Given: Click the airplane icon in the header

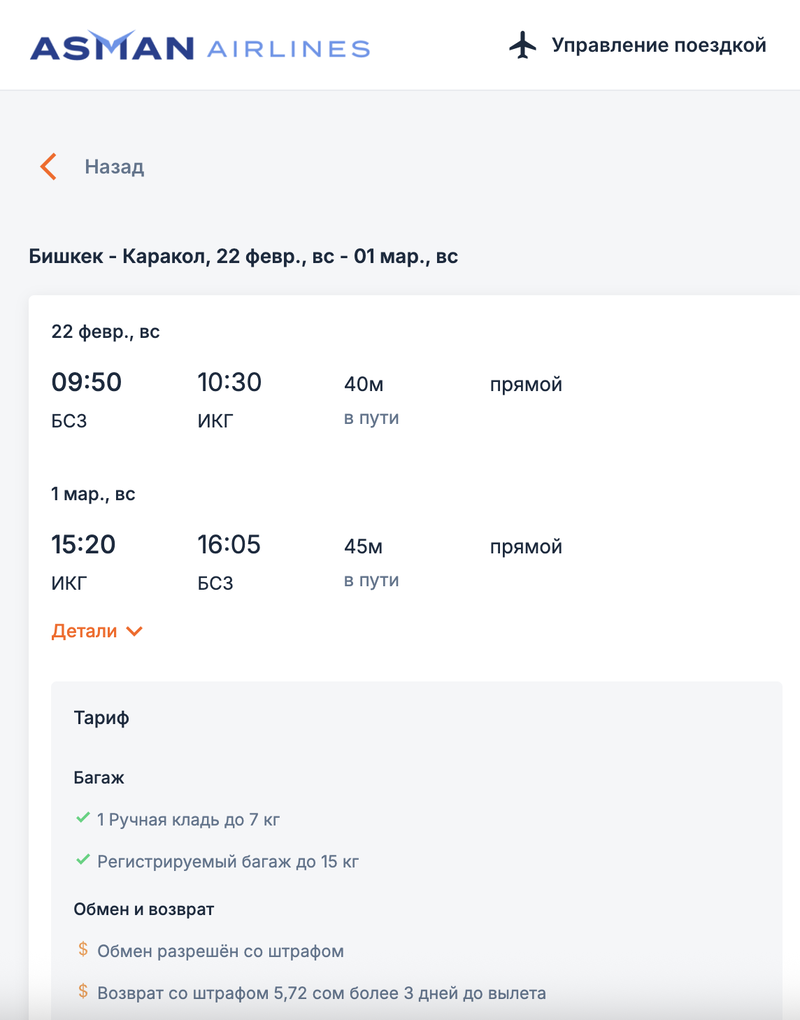Looking at the screenshot, I should 523,45.
